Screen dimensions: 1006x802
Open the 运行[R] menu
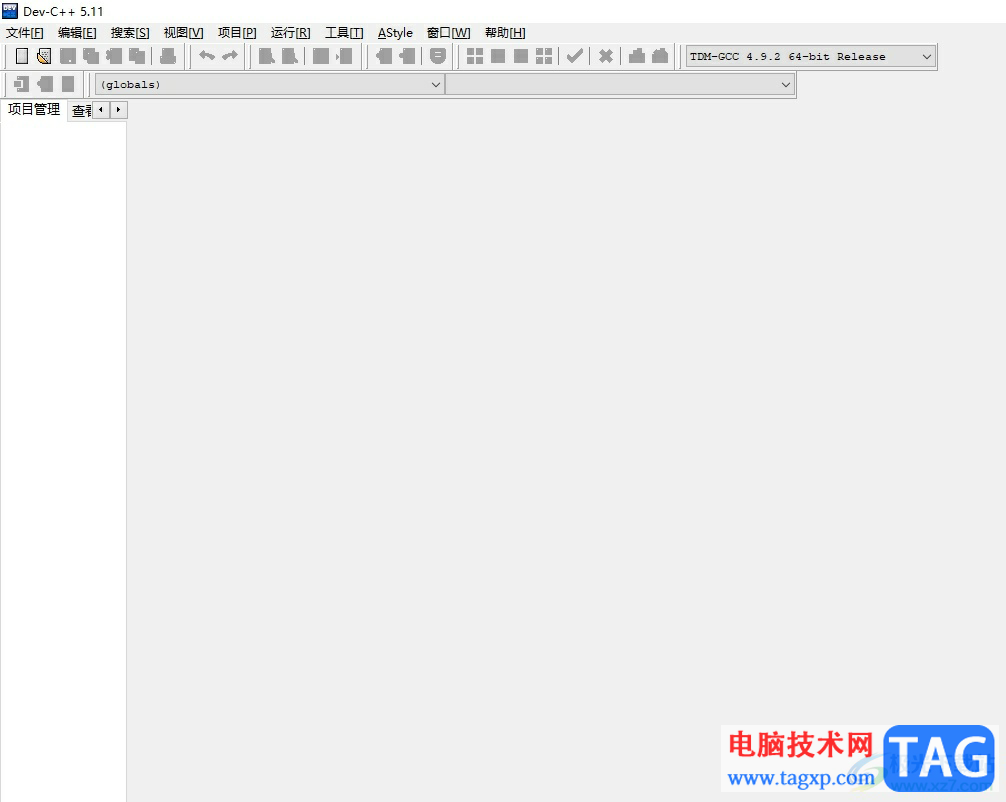(291, 33)
